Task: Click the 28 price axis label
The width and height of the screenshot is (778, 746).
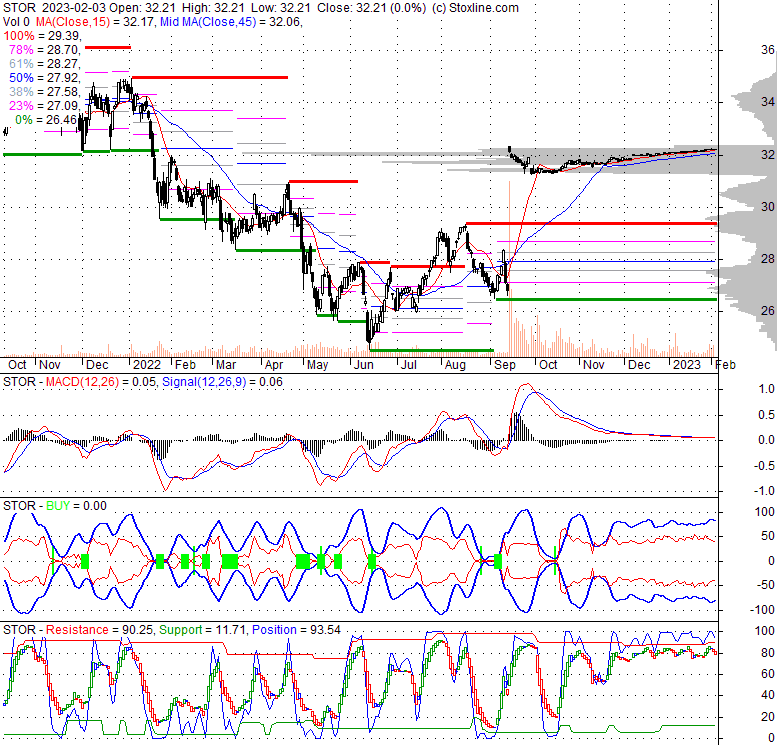Action: (x=768, y=258)
